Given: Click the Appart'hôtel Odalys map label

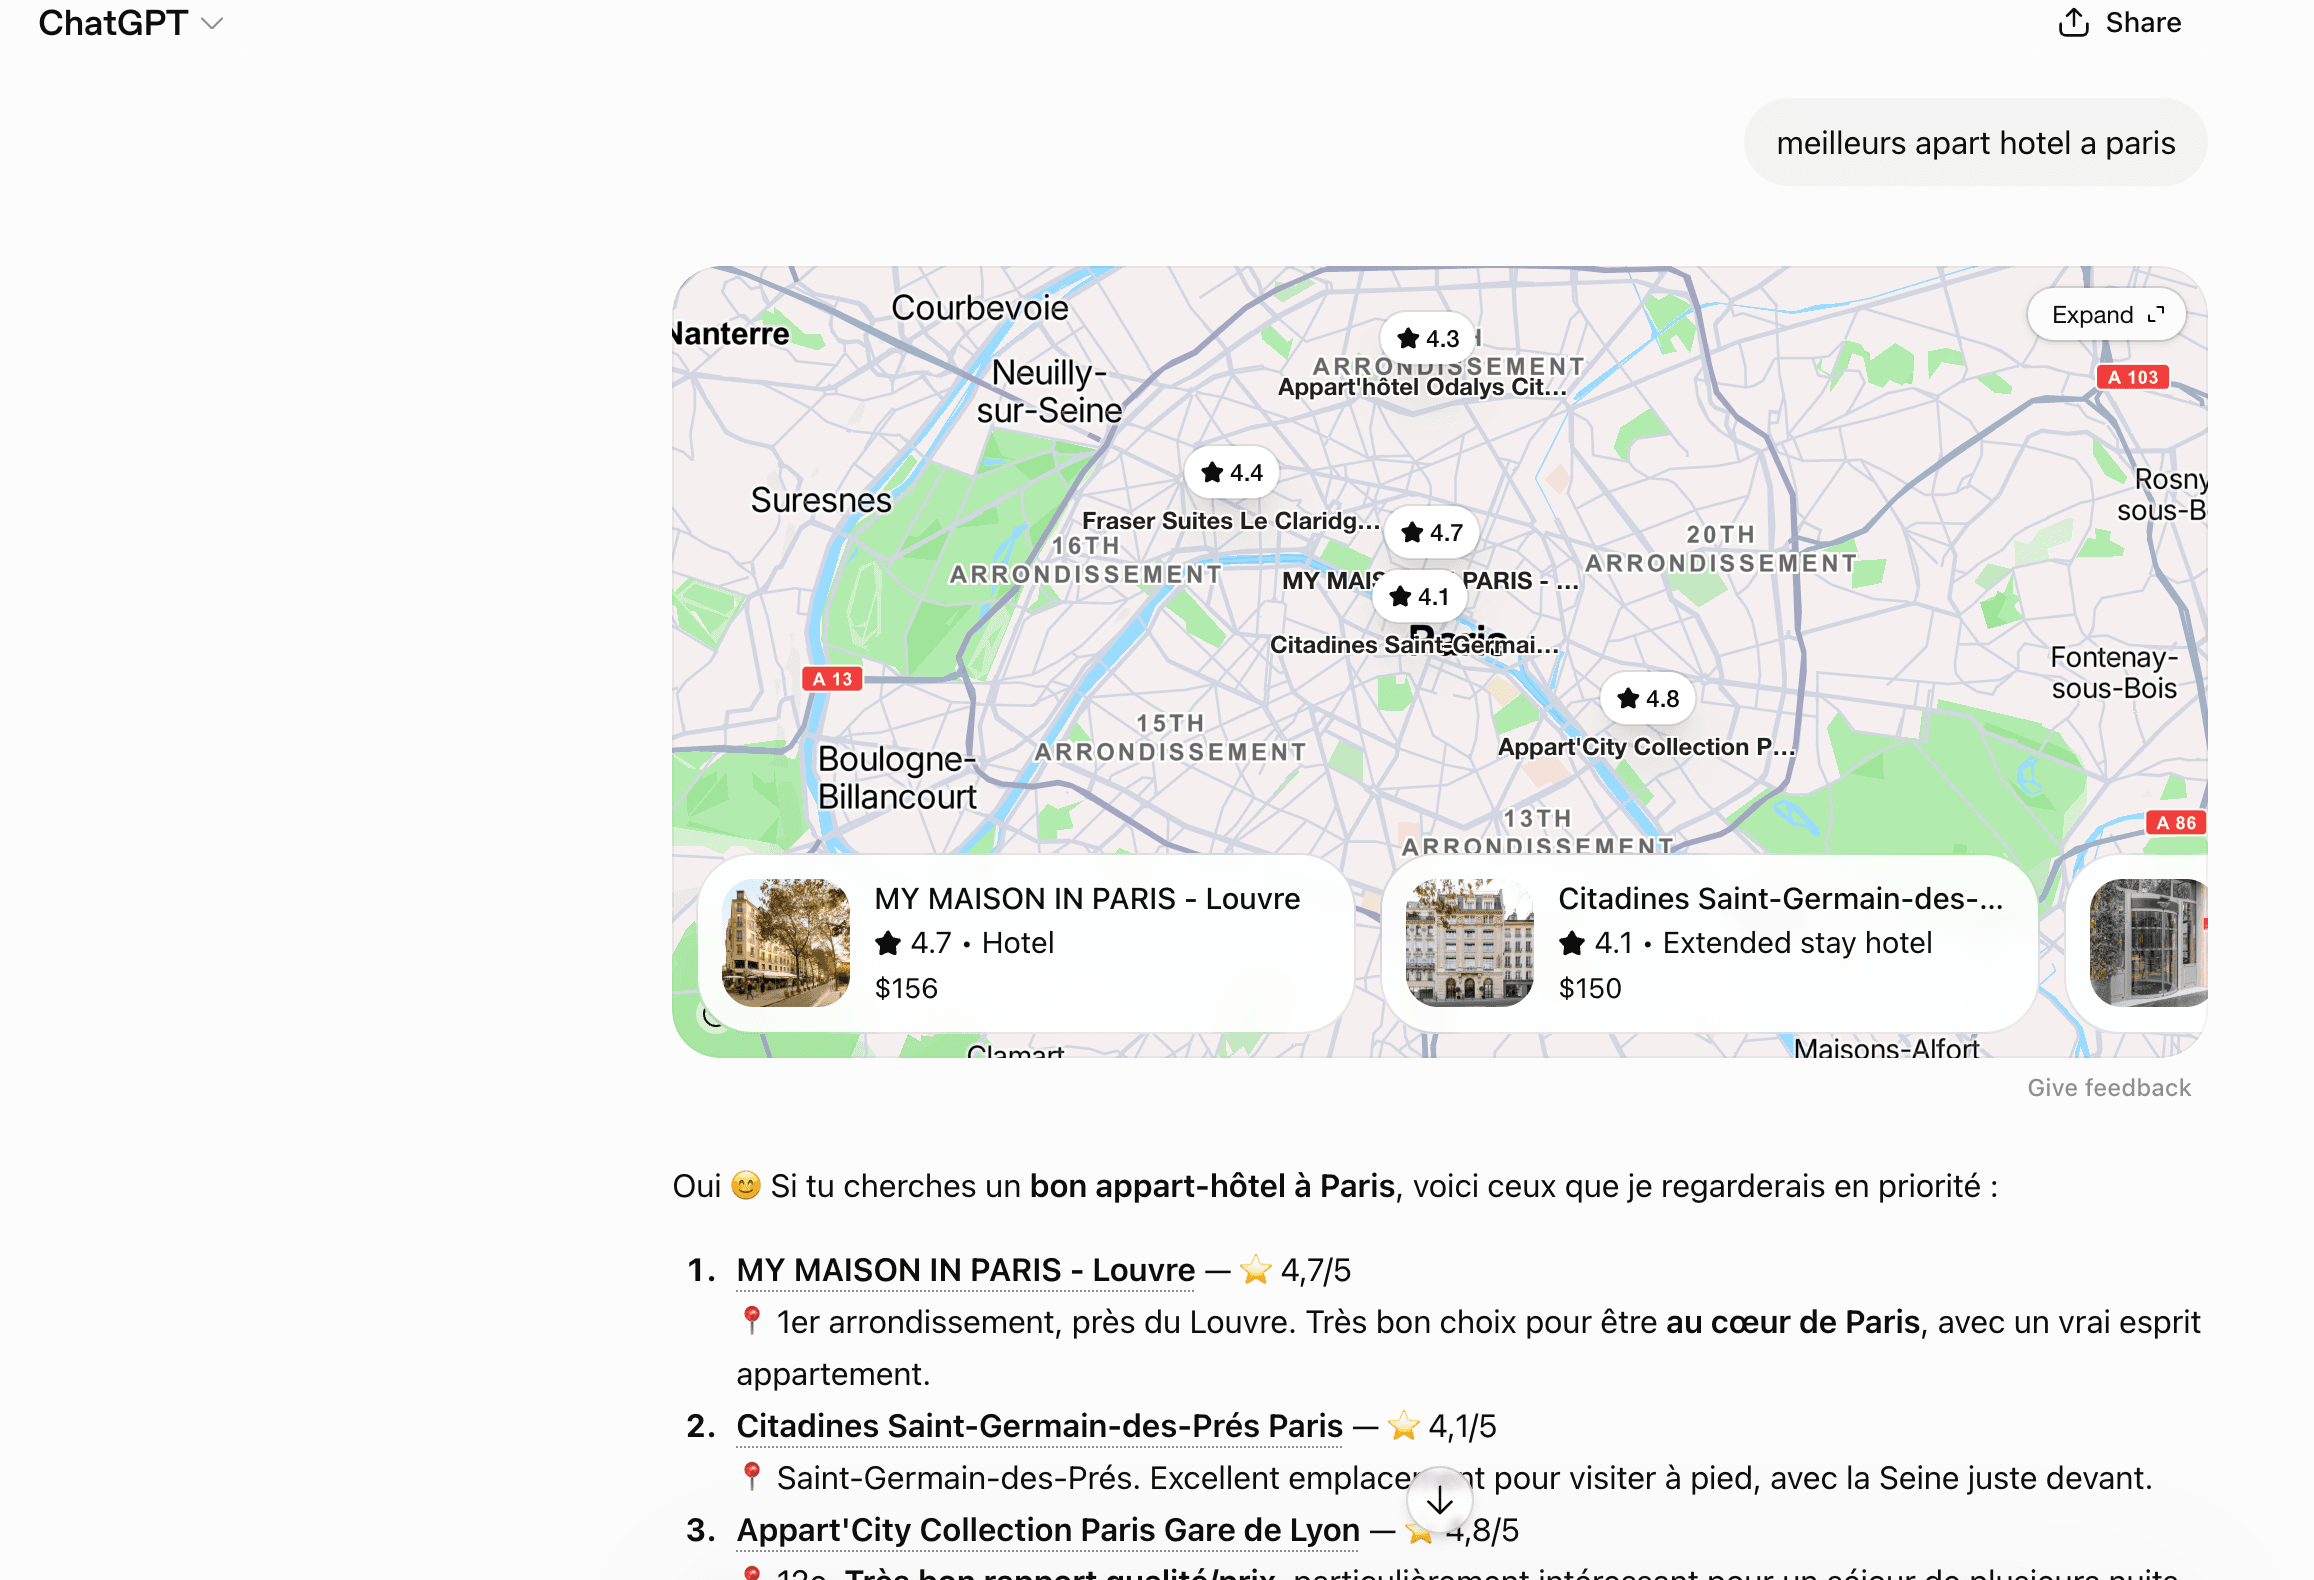Looking at the screenshot, I should pos(1422,387).
